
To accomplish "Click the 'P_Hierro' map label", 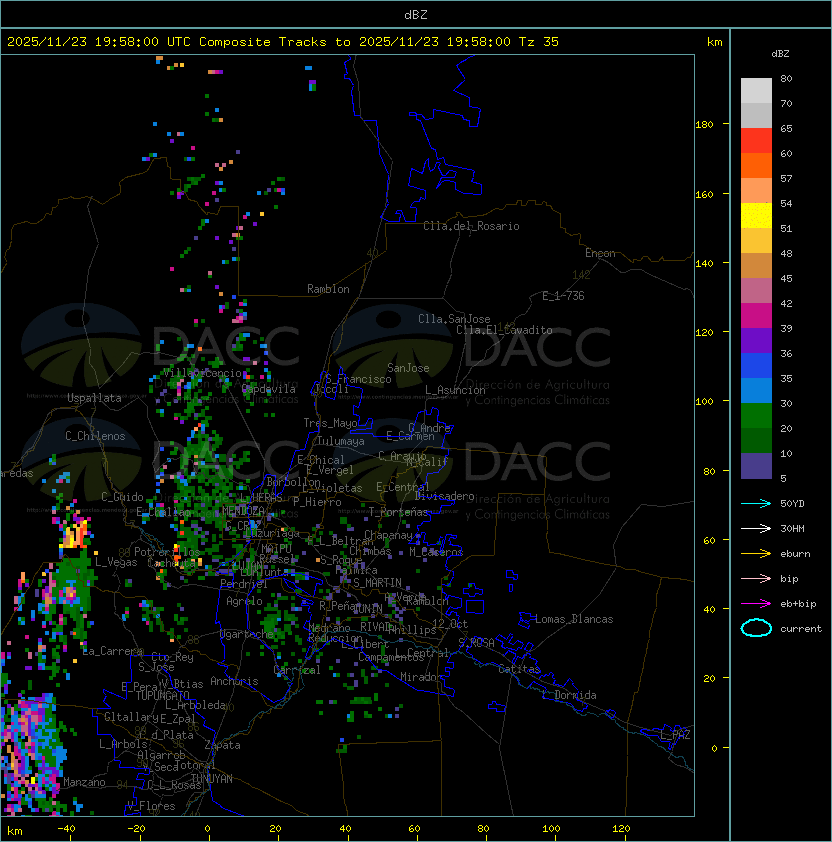I will coord(317,502).
